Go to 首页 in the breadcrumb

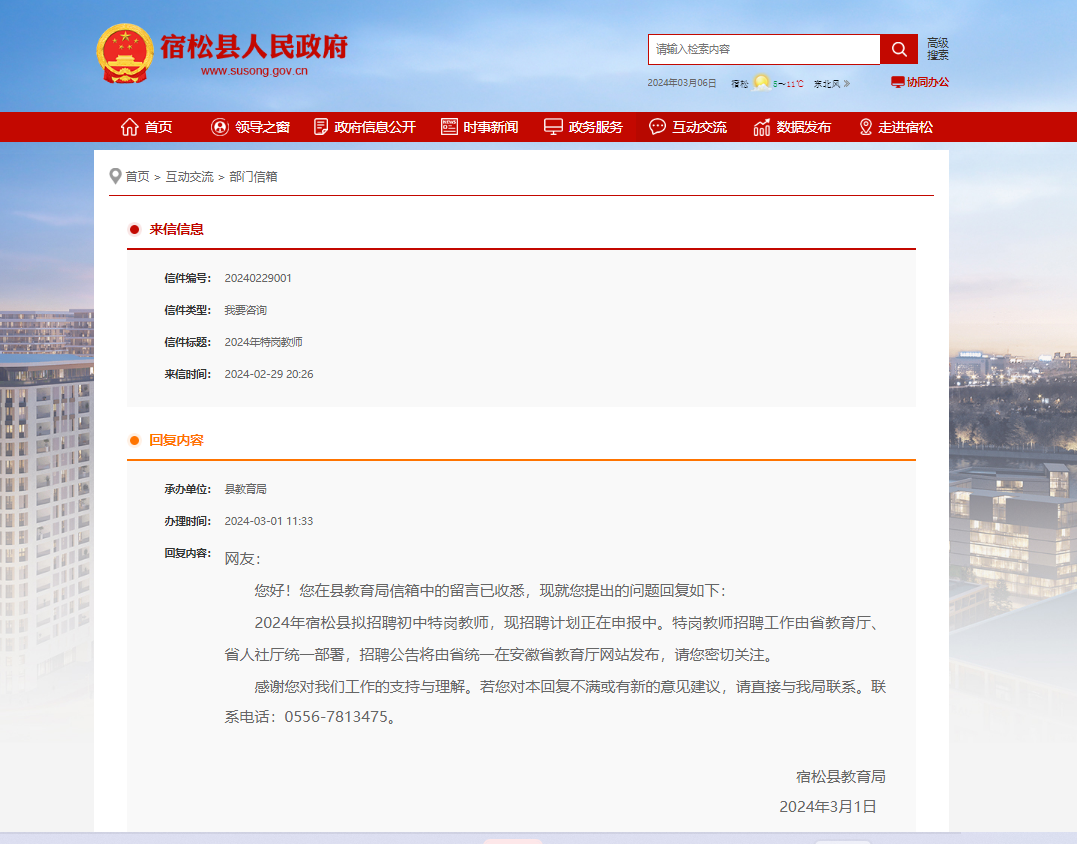pos(137,177)
